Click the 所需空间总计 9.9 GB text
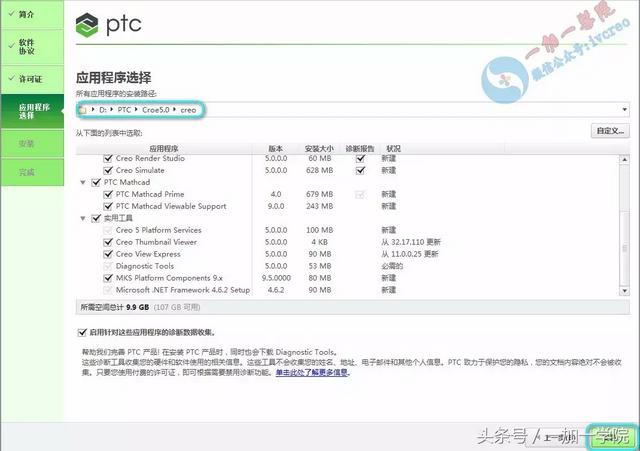Screen dimensions: 640x451 [115, 307]
